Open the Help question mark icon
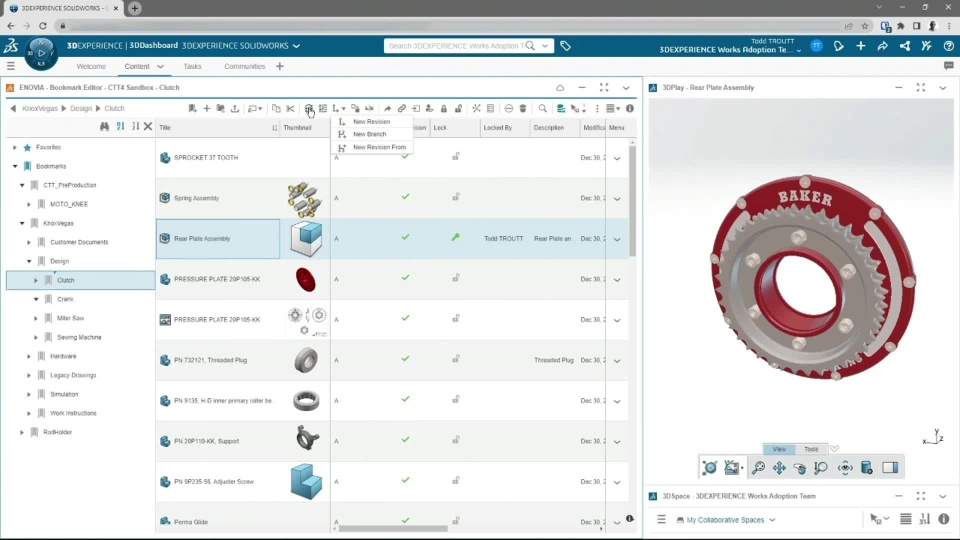Image resolution: width=960 pixels, height=540 pixels. point(948,46)
